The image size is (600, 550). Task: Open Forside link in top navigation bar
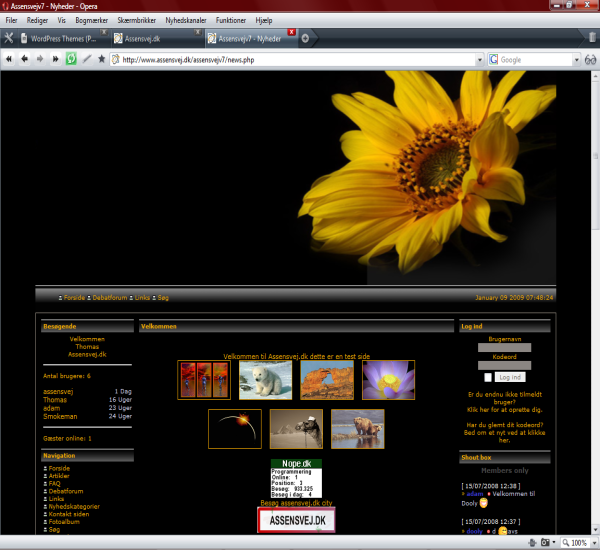[74, 297]
